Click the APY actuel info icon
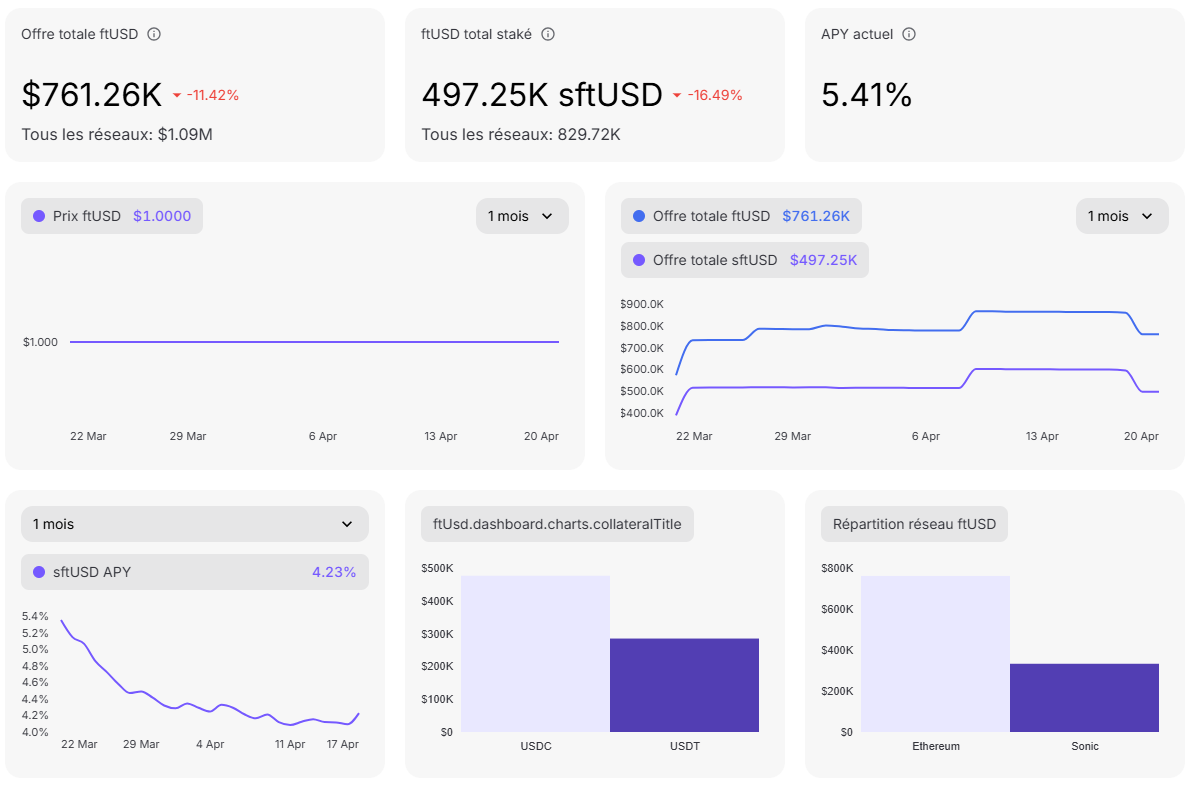This screenshot has height=785, width=1191. pos(909,34)
